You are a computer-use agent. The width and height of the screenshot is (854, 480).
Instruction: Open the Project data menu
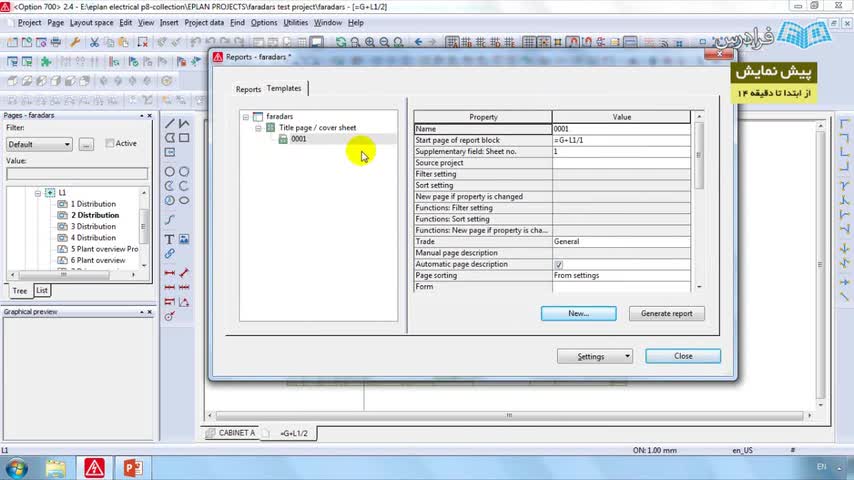pos(204,23)
